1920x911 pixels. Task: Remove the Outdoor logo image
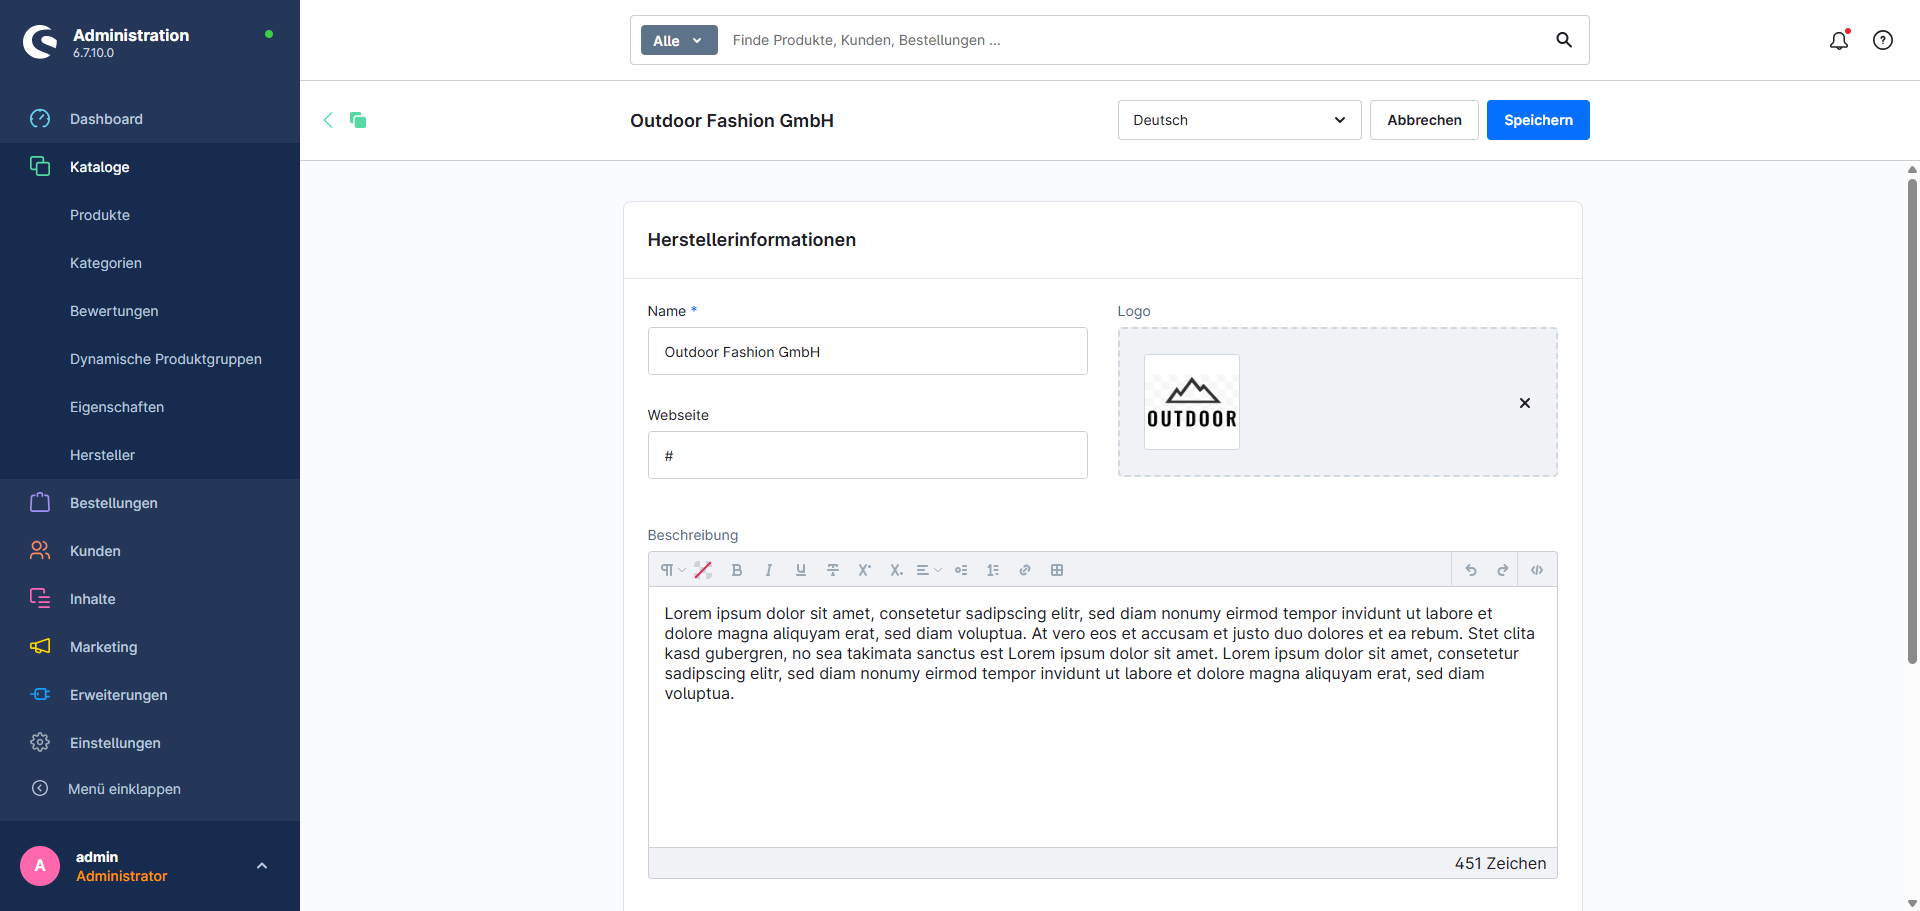1525,403
